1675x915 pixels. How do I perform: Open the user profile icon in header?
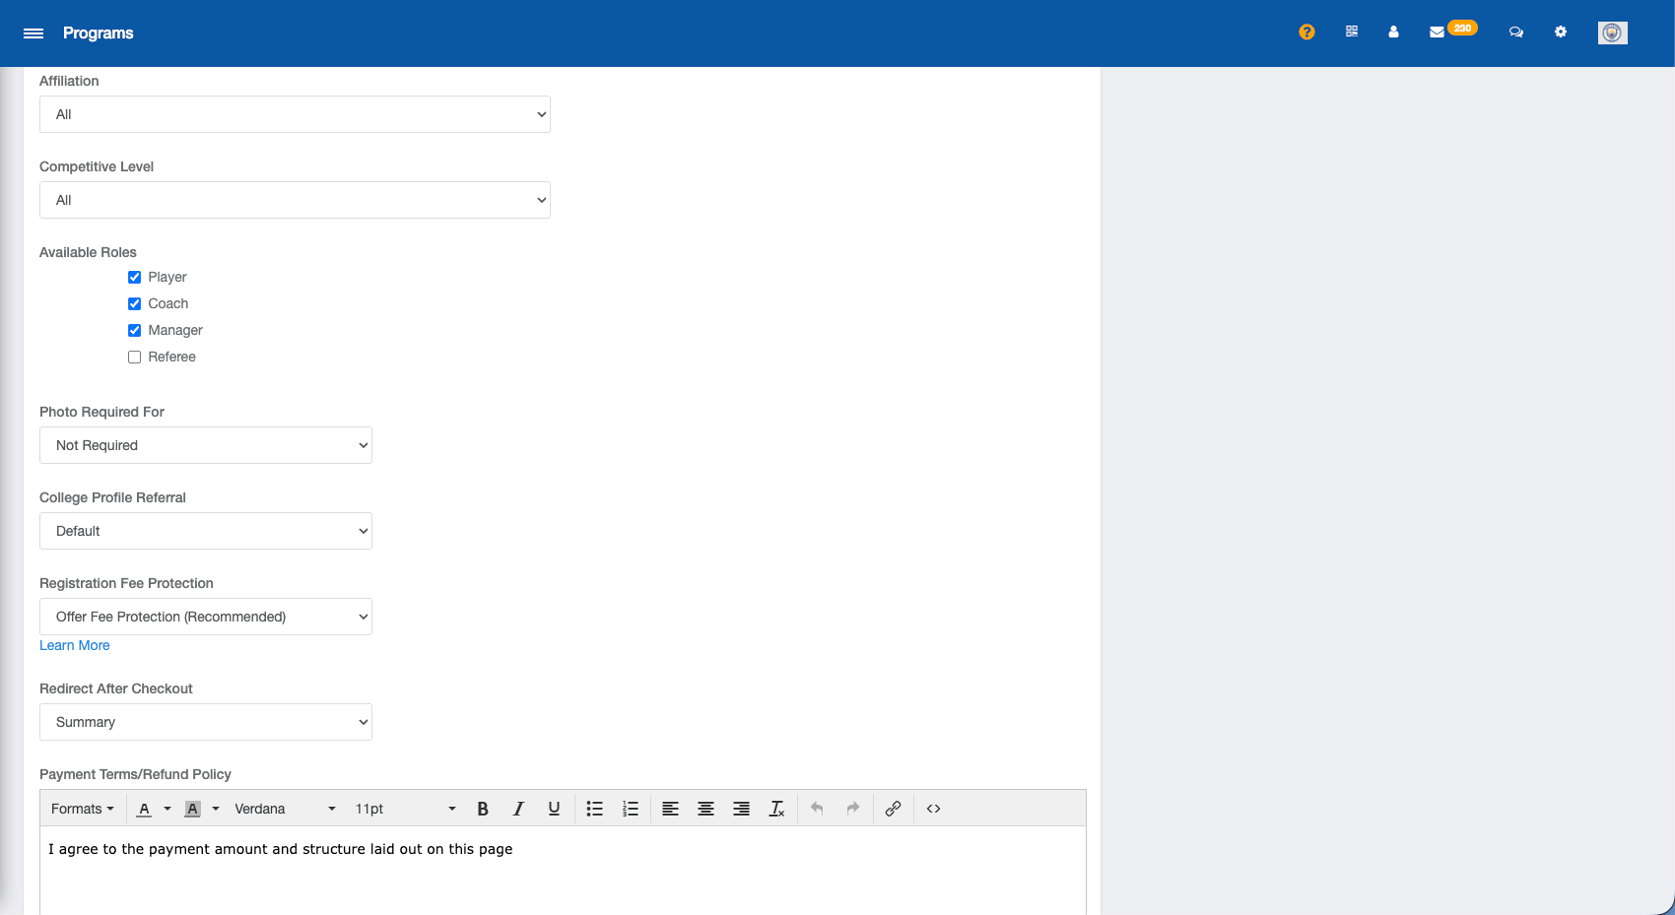[1393, 32]
